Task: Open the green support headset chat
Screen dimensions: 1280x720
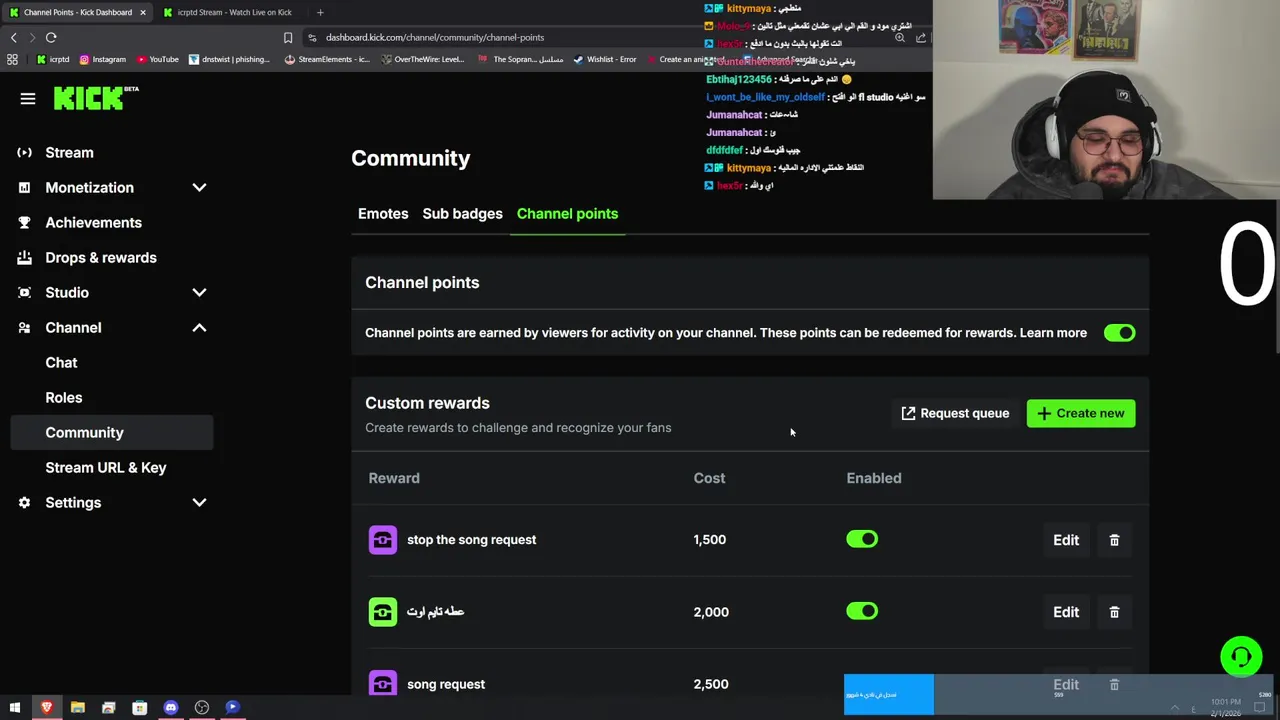Action: pyautogui.click(x=1241, y=657)
